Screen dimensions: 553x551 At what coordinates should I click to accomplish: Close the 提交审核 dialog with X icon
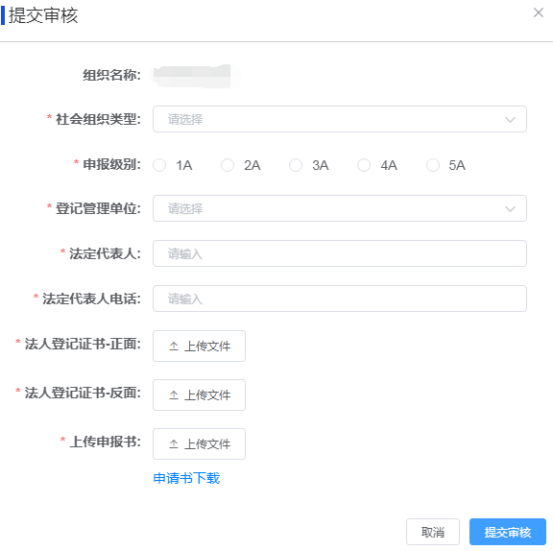[x=538, y=13]
